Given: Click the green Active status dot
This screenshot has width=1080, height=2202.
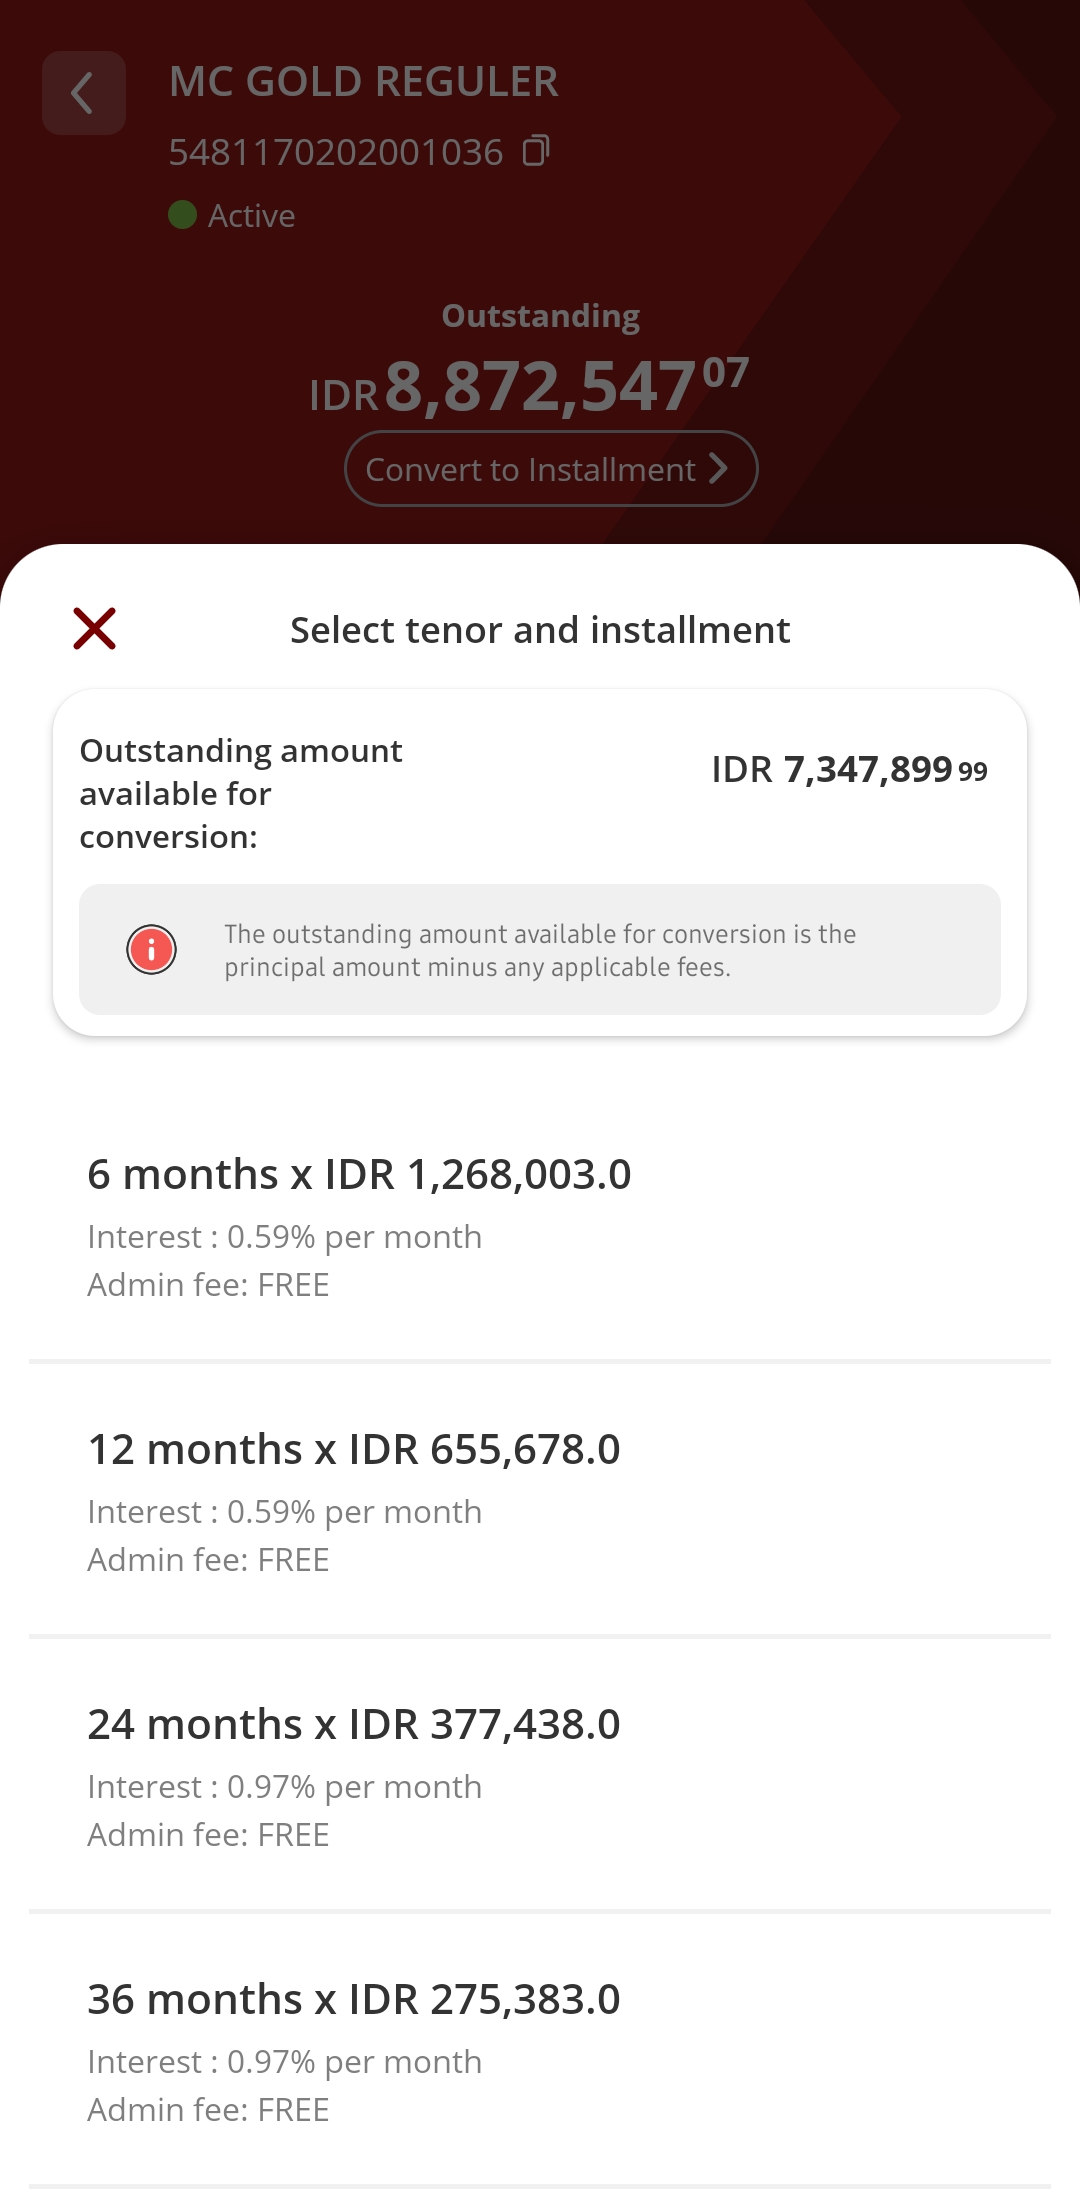Looking at the screenshot, I should 182,215.
